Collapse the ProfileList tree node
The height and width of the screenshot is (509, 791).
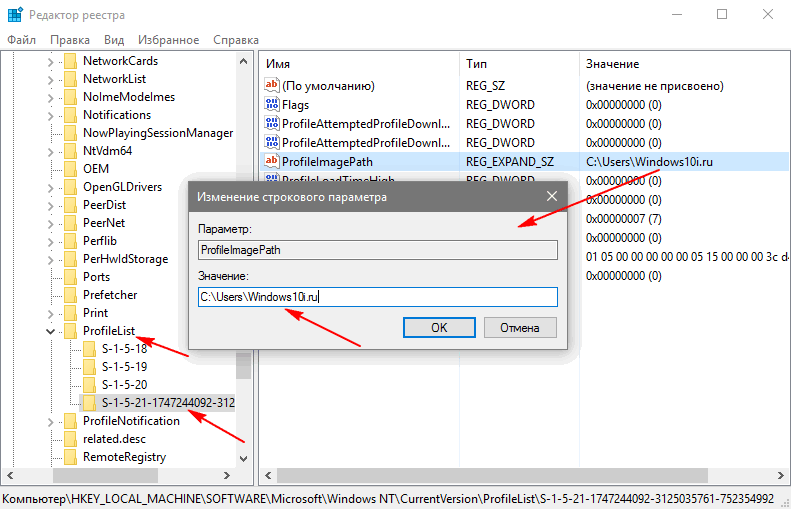(x=50, y=331)
